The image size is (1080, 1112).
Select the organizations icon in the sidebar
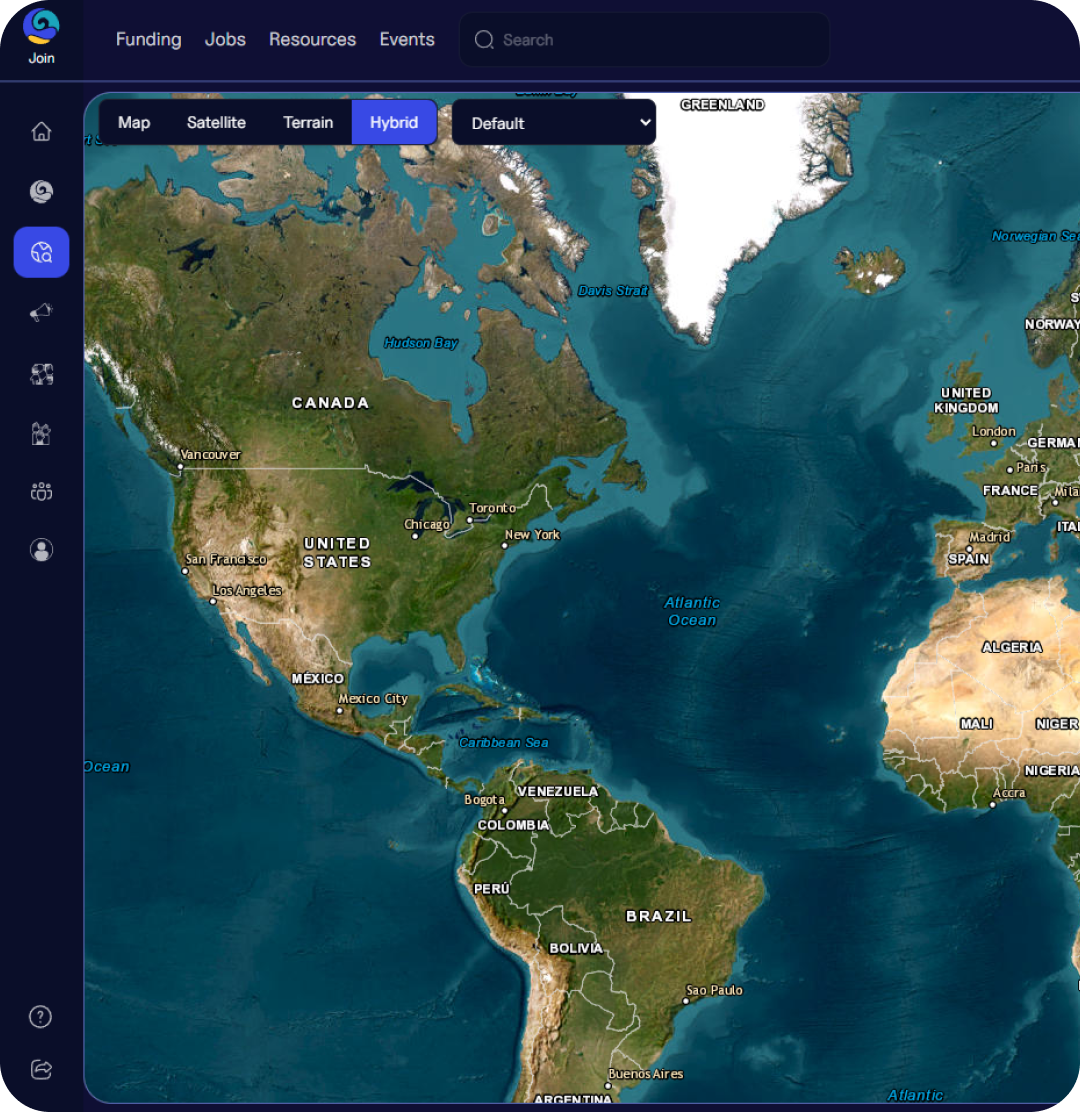coord(41,432)
